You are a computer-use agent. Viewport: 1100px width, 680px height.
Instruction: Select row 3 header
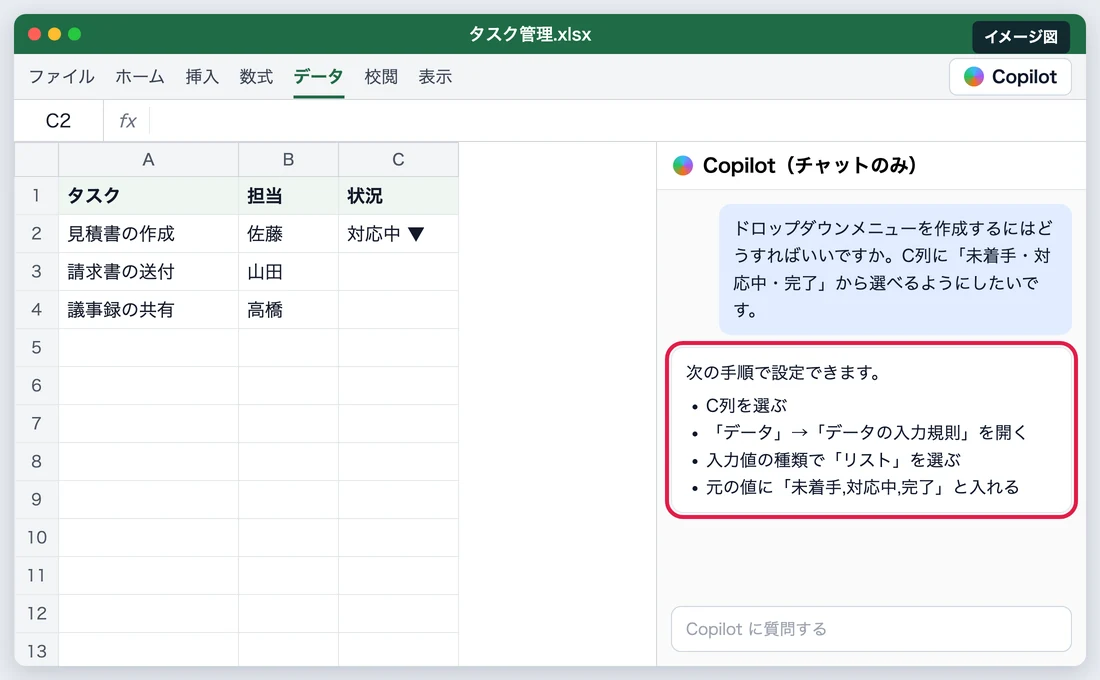point(36,272)
